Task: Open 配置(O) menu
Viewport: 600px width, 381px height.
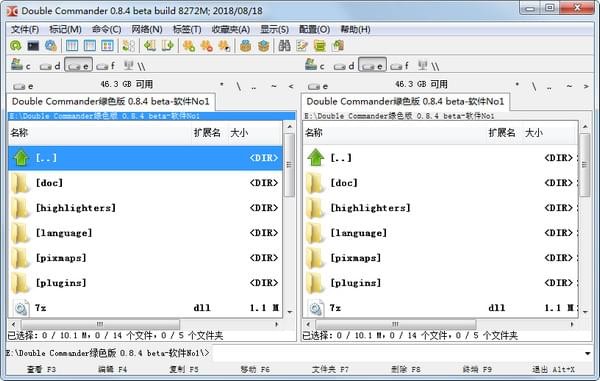Action: tap(315, 29)
